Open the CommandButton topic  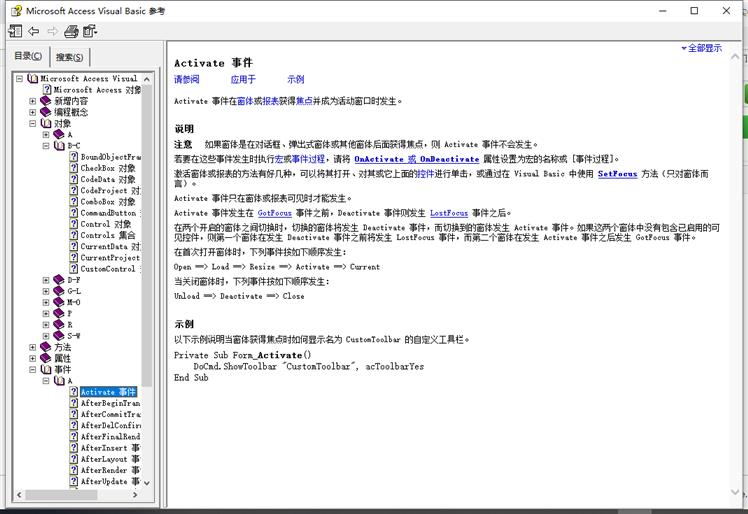(x=111, y=213)
